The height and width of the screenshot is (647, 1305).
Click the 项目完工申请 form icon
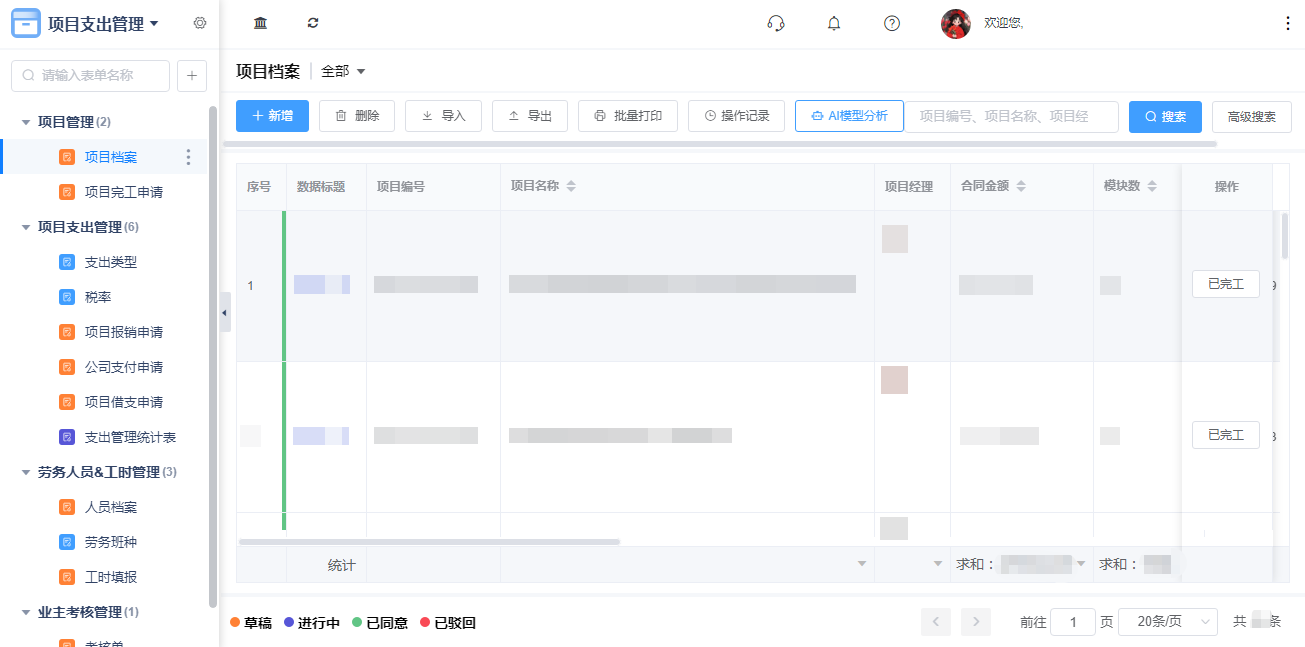coord(67,192)
